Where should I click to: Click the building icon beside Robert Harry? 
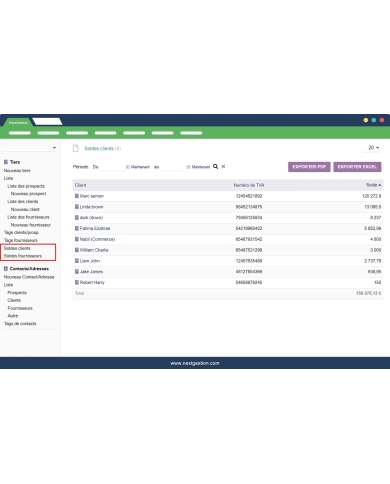coord(77,282)
